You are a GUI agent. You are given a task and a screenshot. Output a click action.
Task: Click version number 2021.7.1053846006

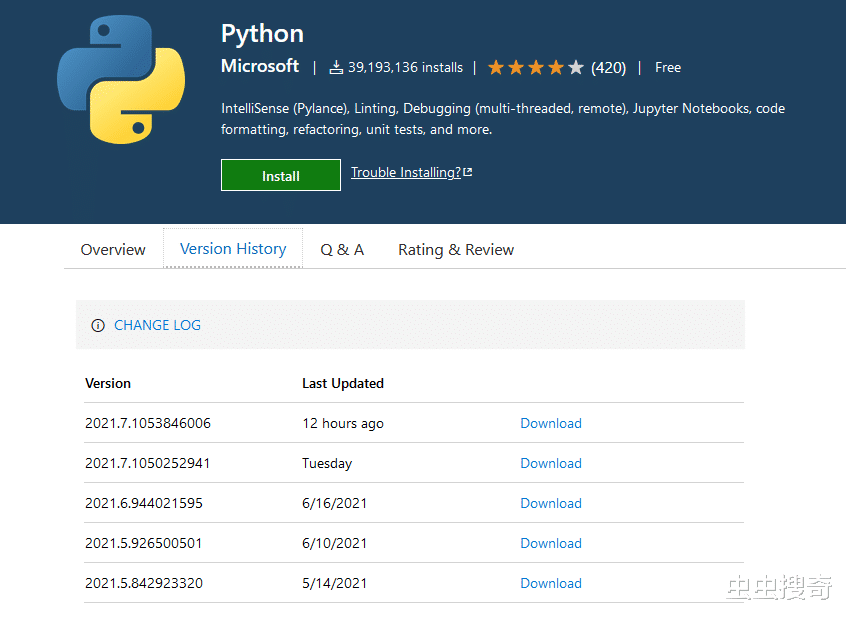coord(148,423)
